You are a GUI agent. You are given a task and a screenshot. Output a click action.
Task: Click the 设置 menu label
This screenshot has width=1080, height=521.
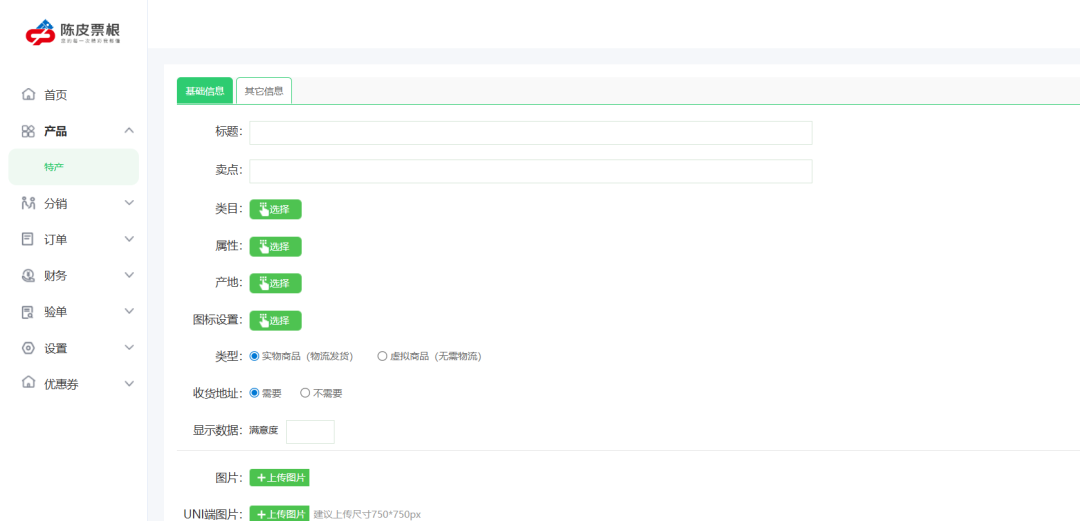56,349
